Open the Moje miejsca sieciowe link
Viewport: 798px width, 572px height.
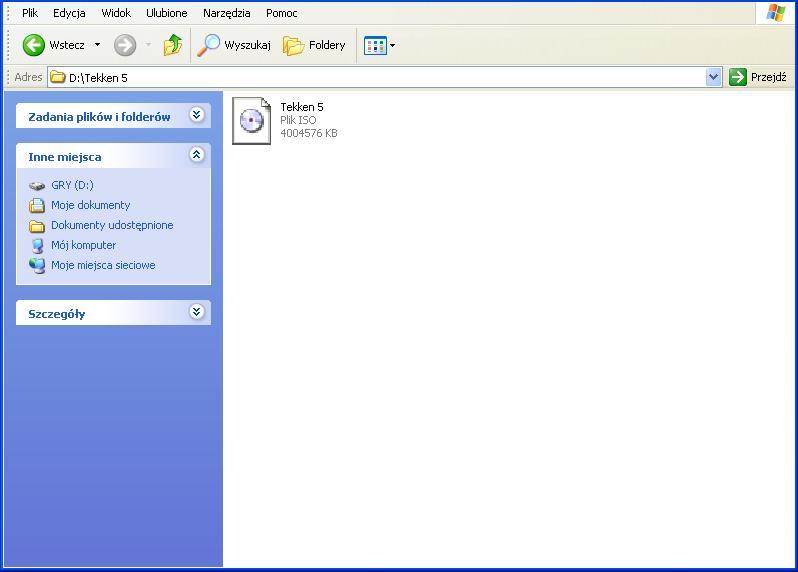[103, 265]
